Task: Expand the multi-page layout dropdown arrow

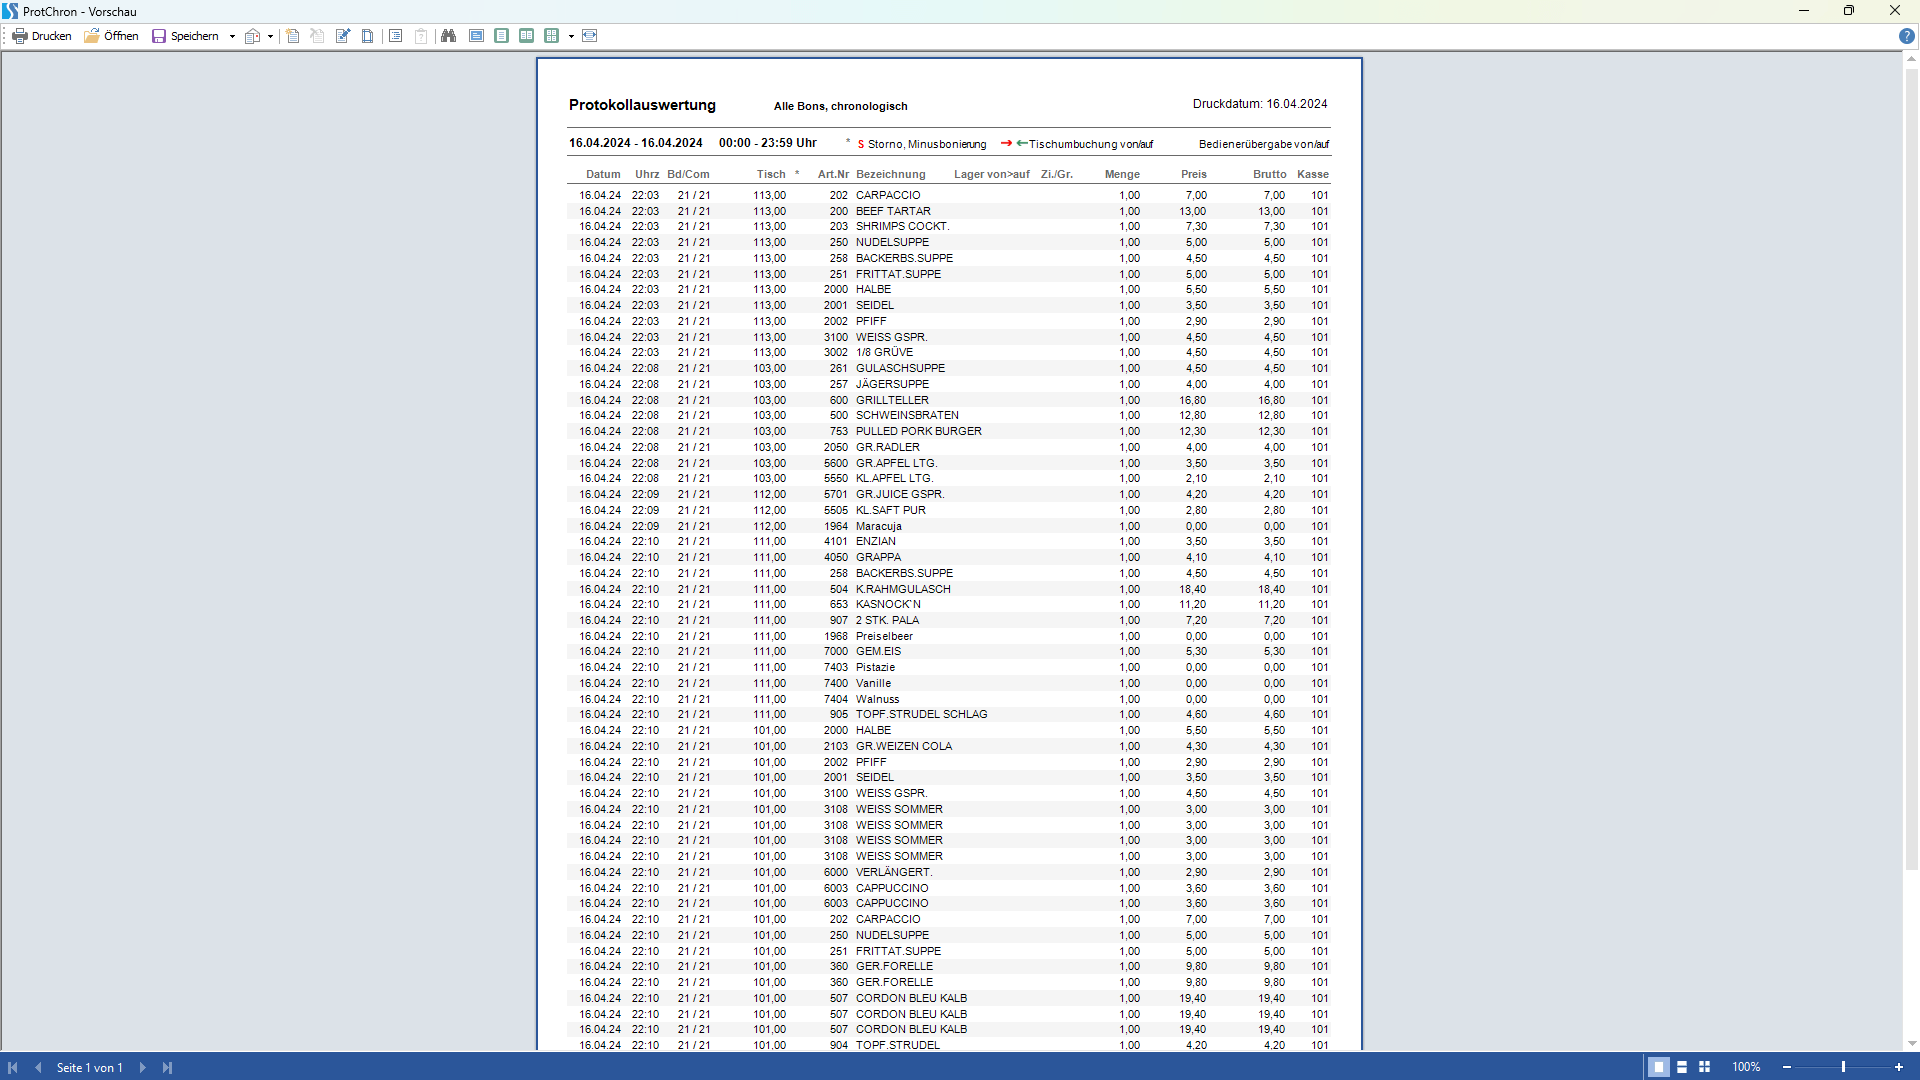Action: point(571,36)
